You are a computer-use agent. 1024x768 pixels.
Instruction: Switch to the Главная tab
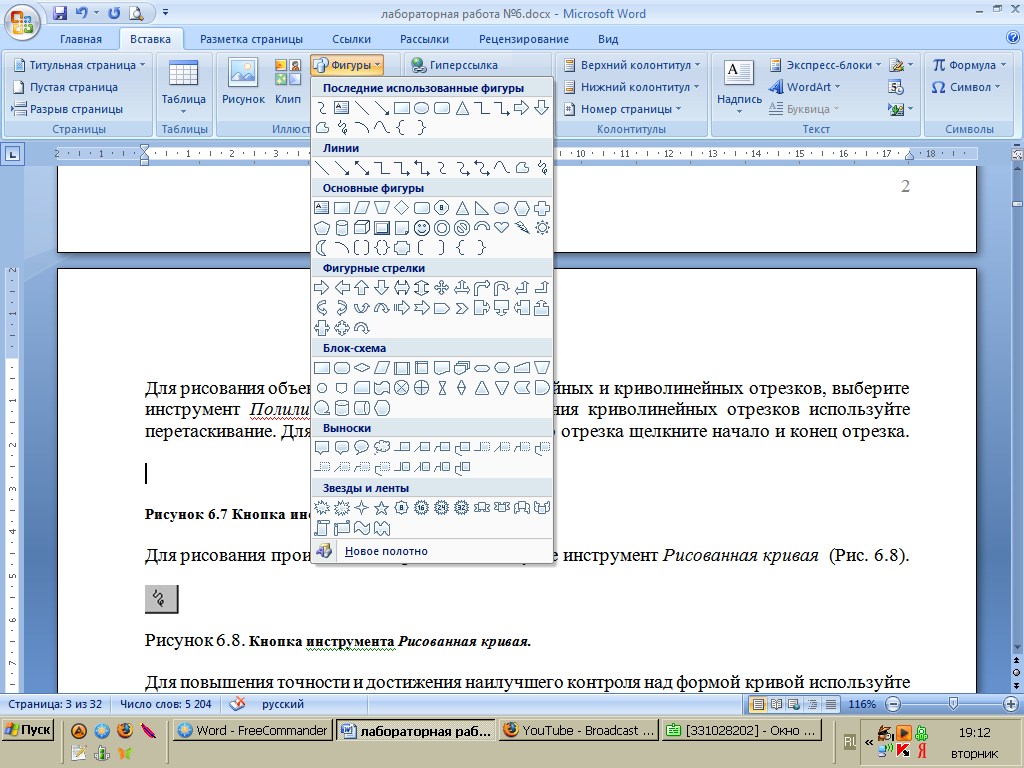(81, 39)
